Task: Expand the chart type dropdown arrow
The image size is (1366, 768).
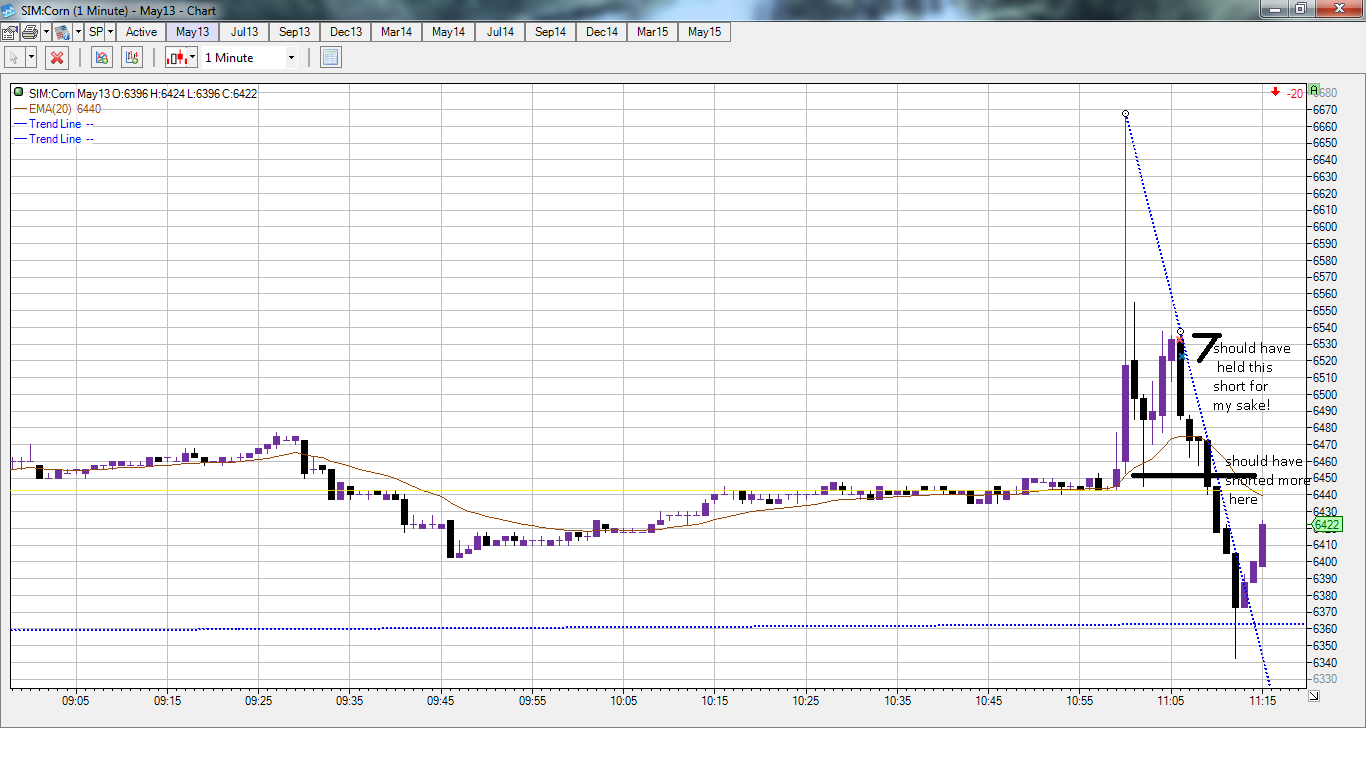Action: [192, 58]
